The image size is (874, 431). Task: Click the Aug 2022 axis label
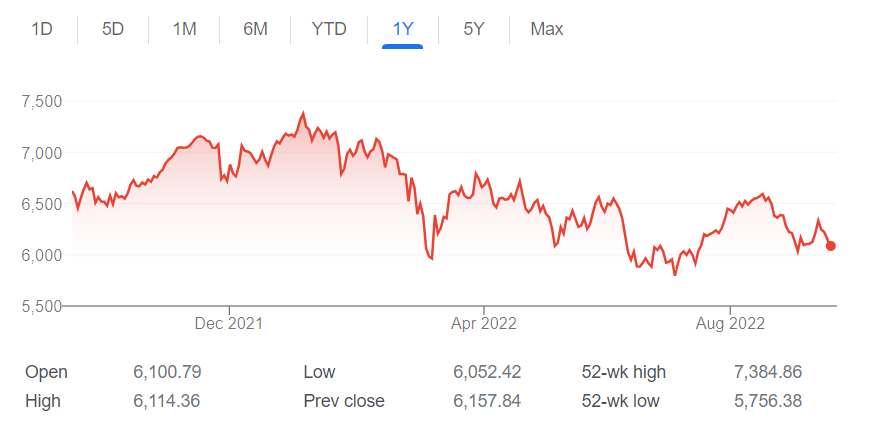tap(730, 323)
